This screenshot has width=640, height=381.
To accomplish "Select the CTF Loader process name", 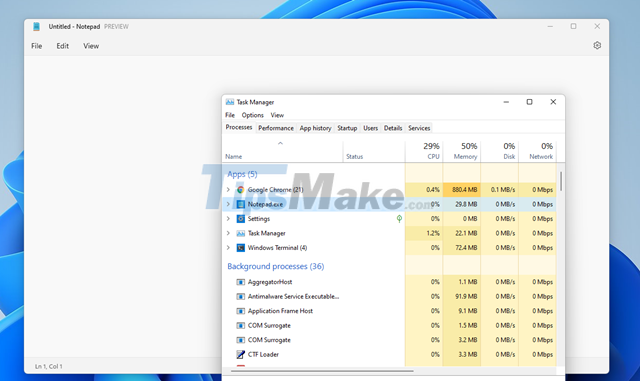I will coord(263,354).
